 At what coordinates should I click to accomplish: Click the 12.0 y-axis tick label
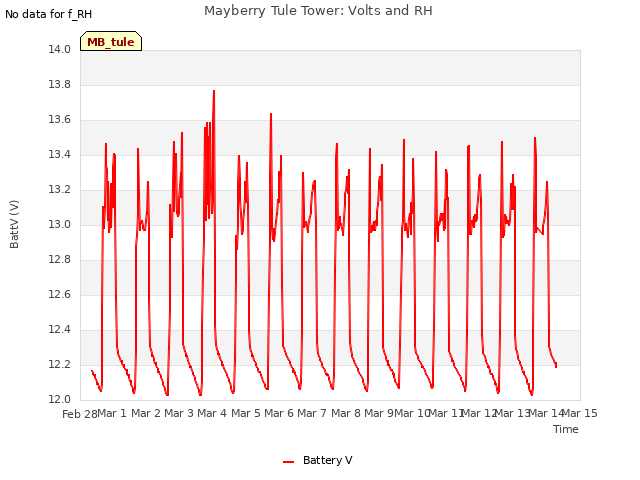(59, 399)
